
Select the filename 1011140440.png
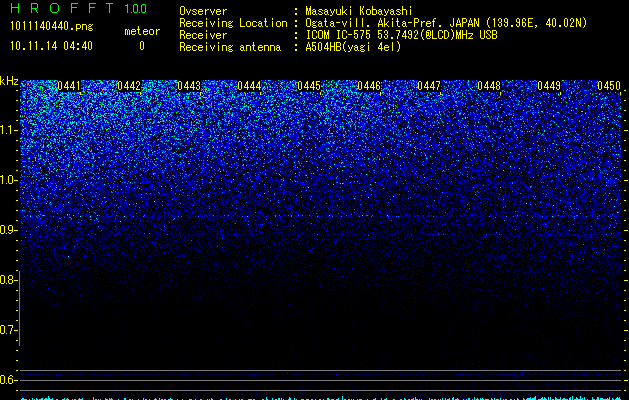(52, 26)
